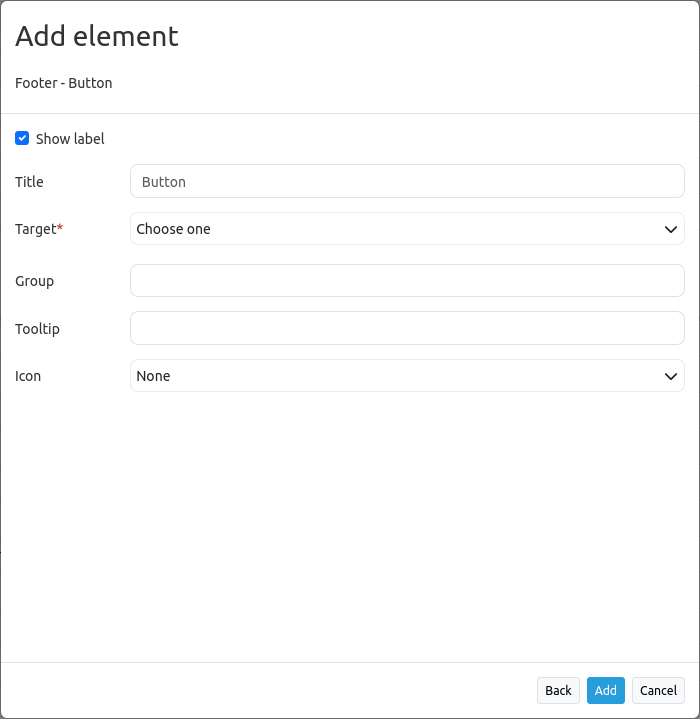Click the 'Title' field label

point(29,182)
